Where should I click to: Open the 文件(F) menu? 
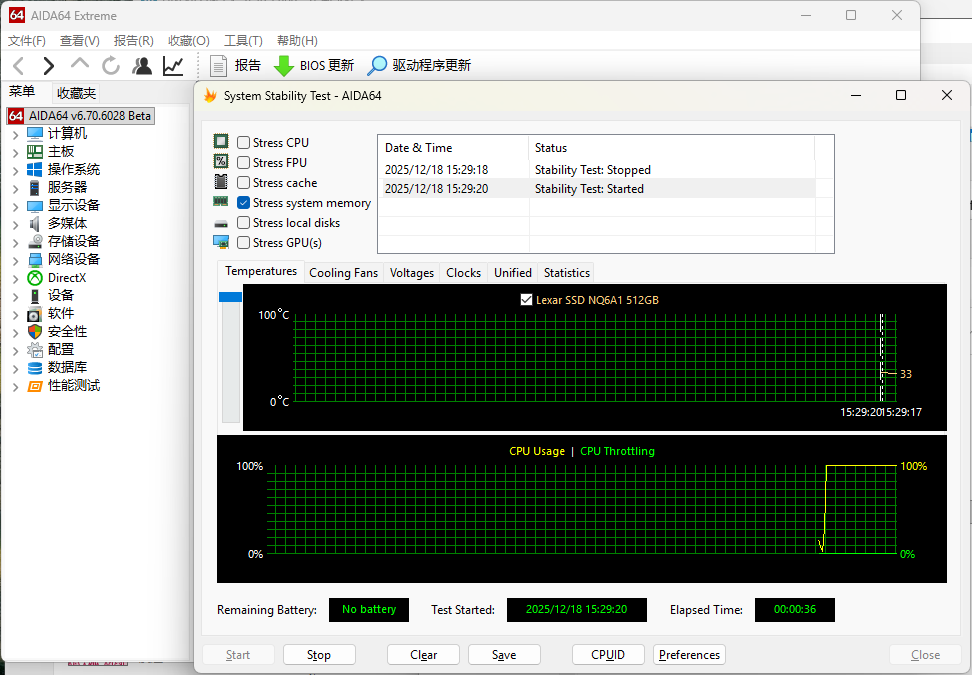(x=27, y=41)
